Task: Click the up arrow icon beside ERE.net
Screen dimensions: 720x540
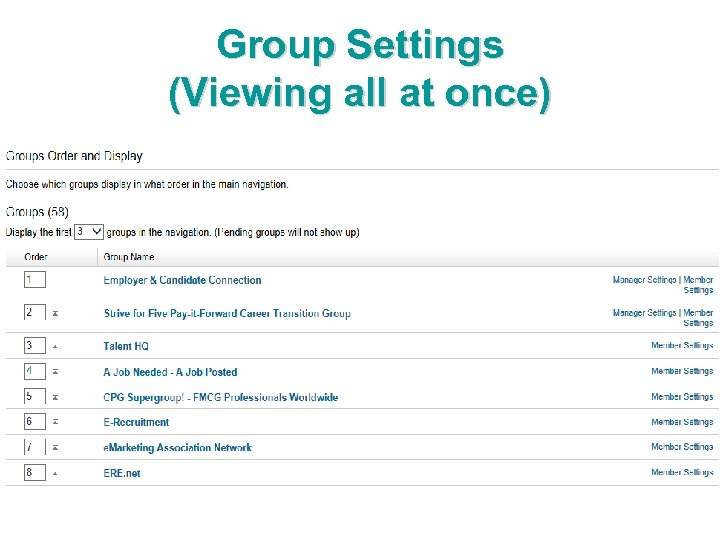Action: (55, 473)
